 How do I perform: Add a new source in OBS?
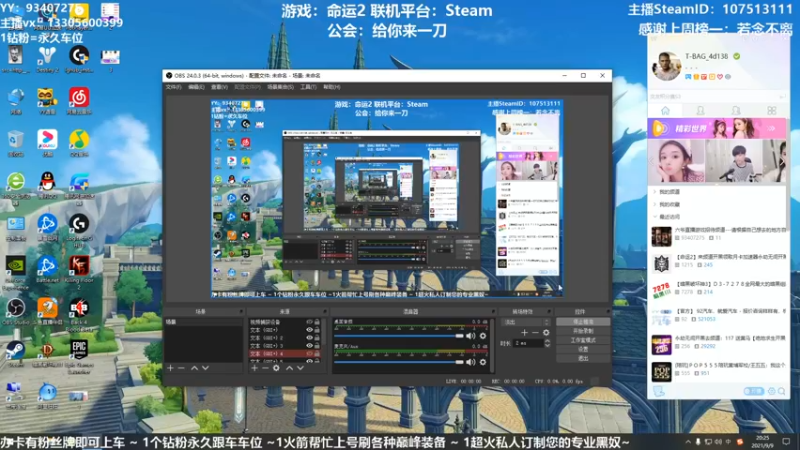pyautogui.click(x=254, y=368)
